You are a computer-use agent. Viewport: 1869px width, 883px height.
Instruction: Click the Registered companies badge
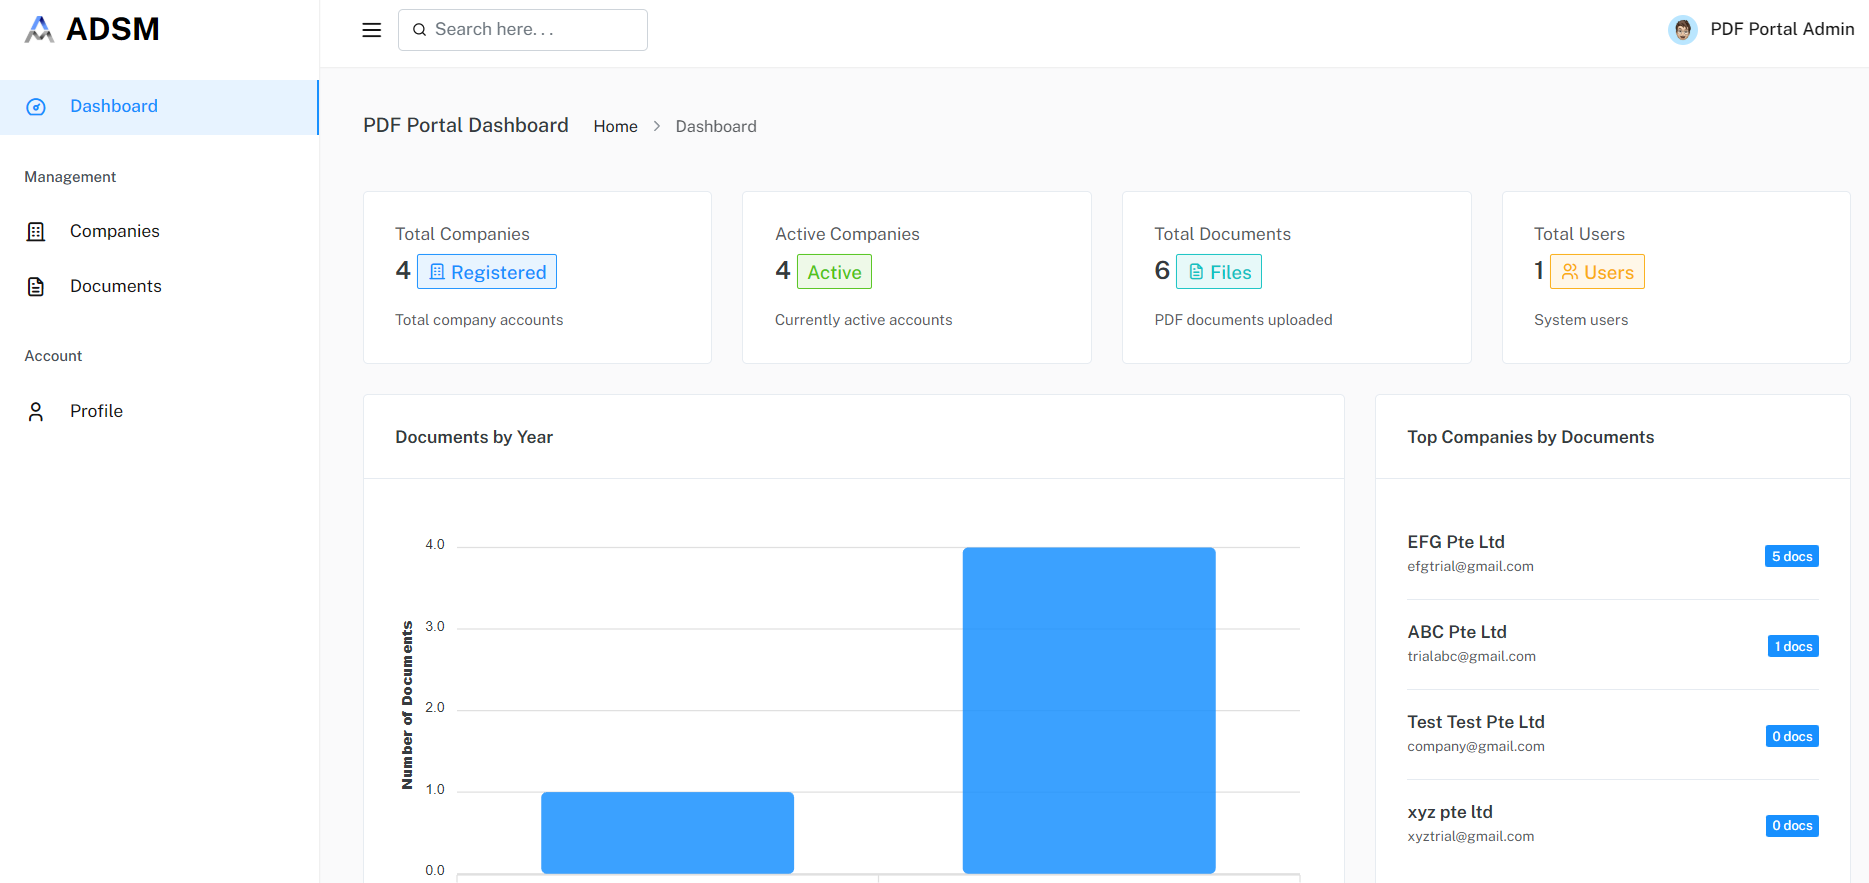click(x=487, y=272)
